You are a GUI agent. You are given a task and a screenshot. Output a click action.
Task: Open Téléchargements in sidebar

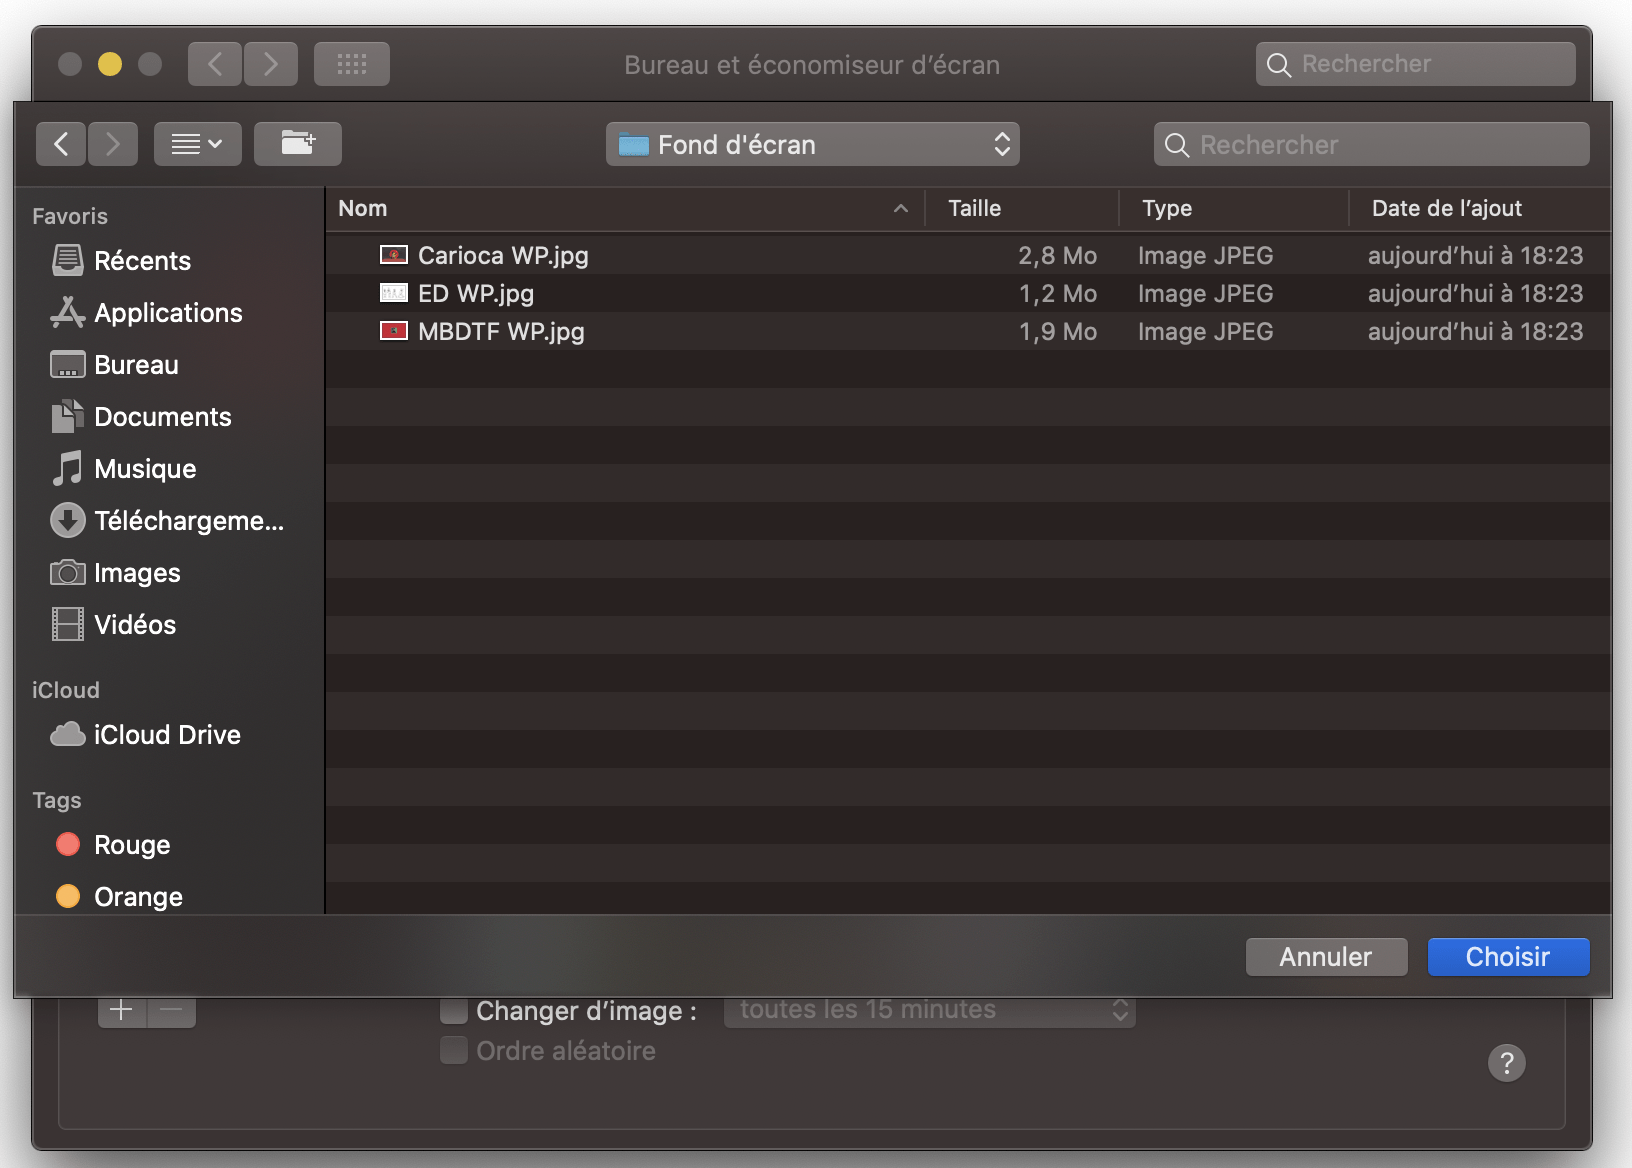(168, 521)
